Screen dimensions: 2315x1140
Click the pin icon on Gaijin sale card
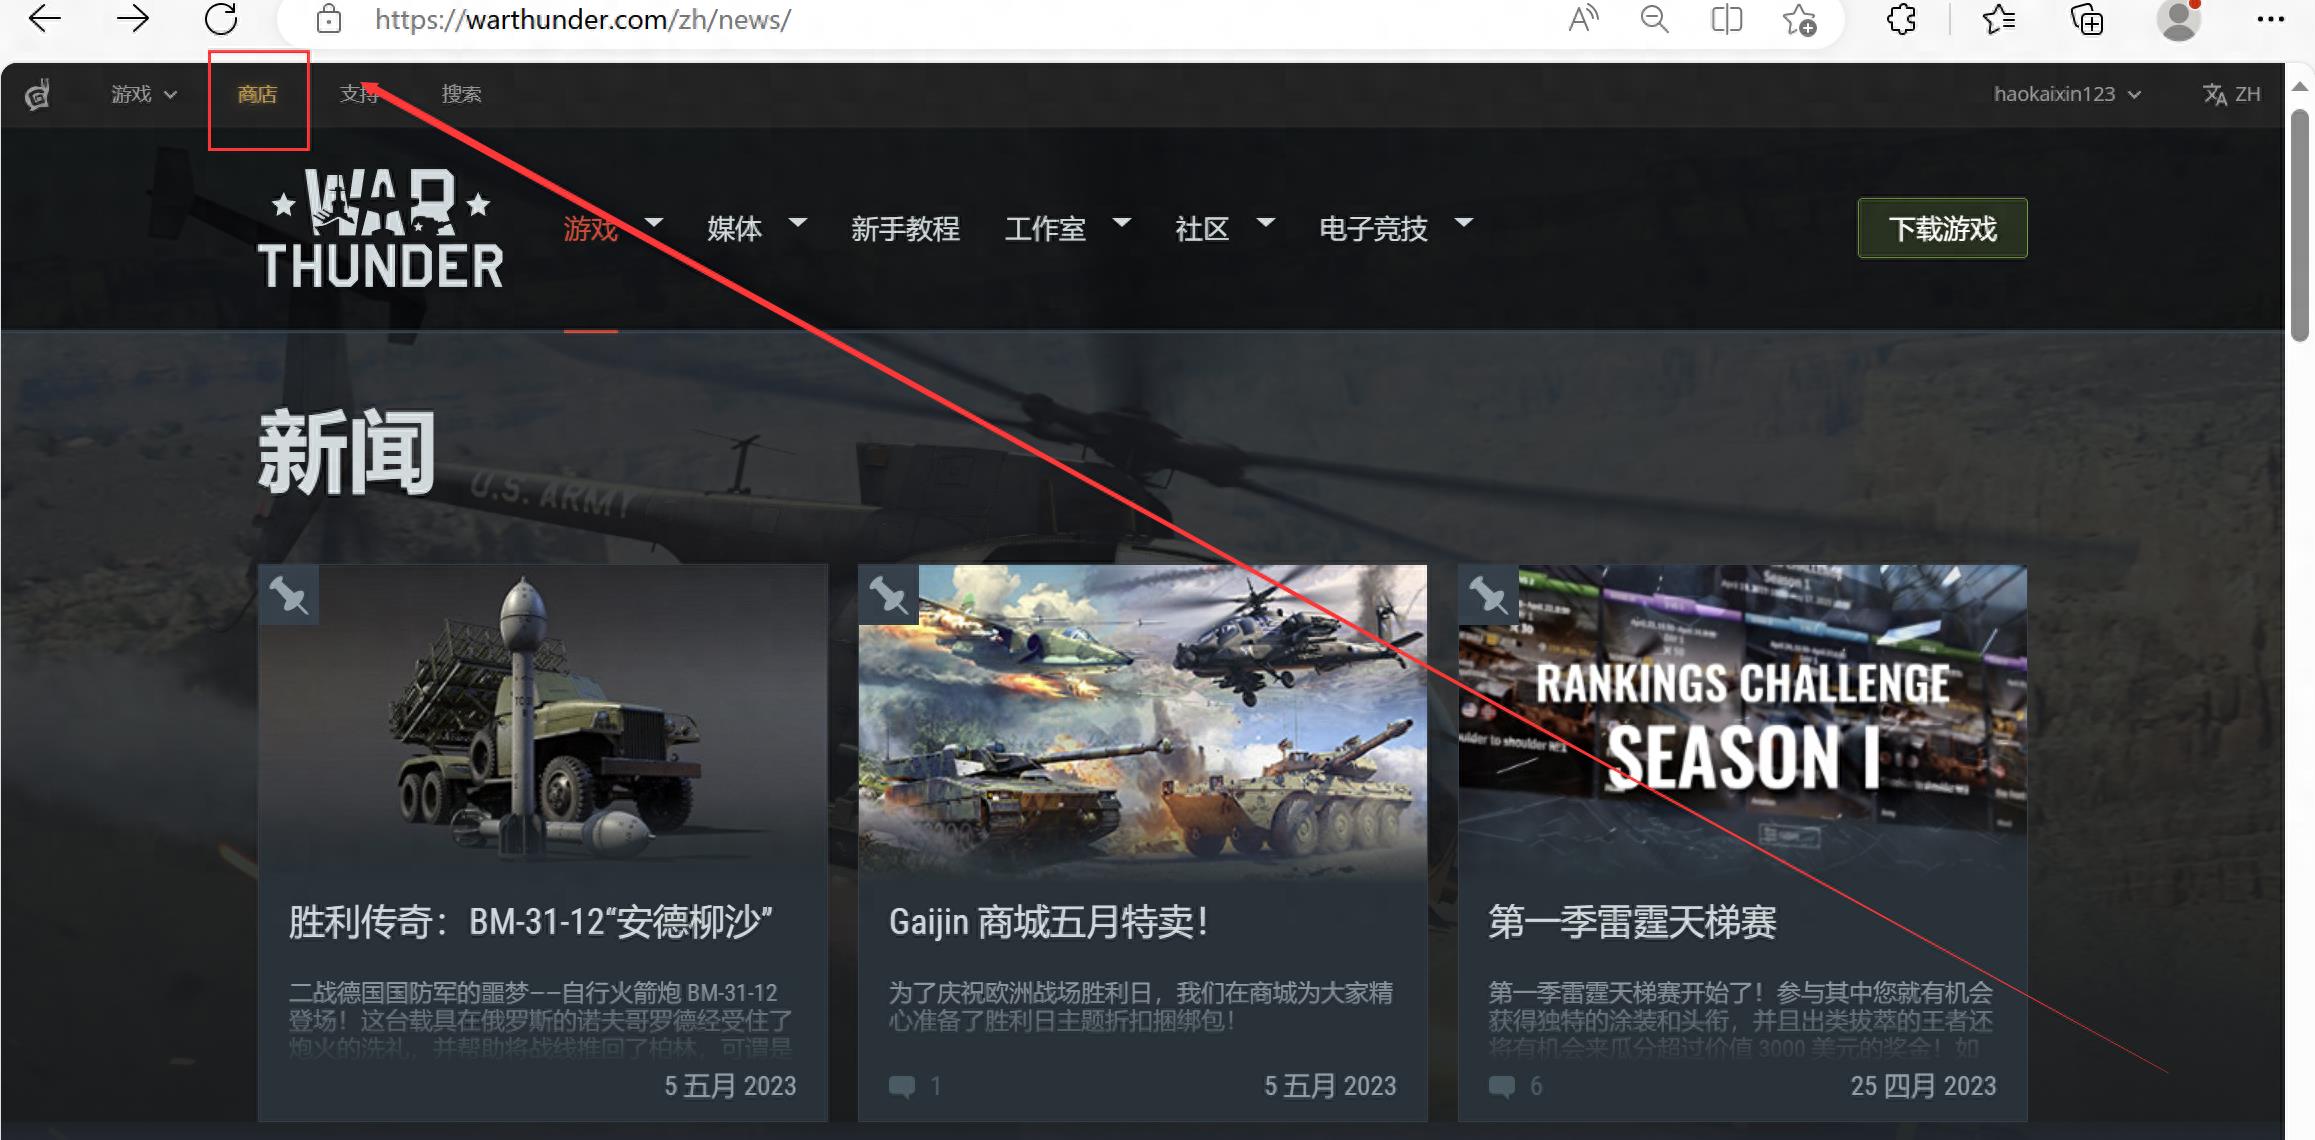pyautogui.click(x=888, y=595)
